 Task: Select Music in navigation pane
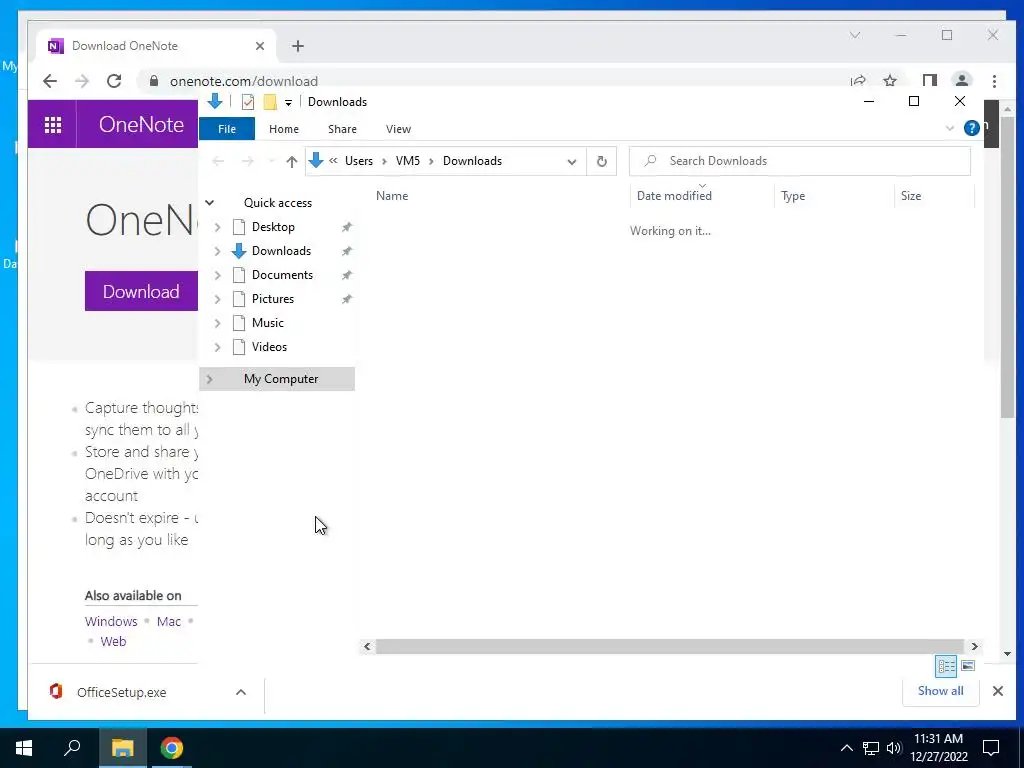tap(268, 323)
